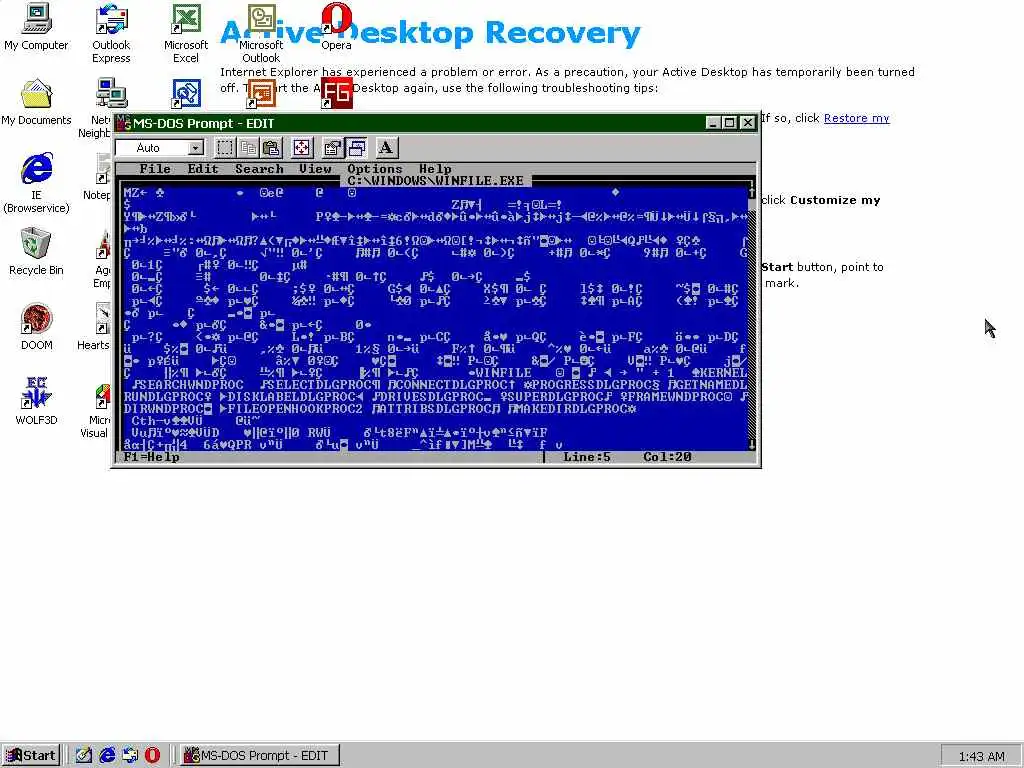This screenshot has height=768, width=1024.
Task: Select the Opera desktop shortcut
Action: coord(336,27)
